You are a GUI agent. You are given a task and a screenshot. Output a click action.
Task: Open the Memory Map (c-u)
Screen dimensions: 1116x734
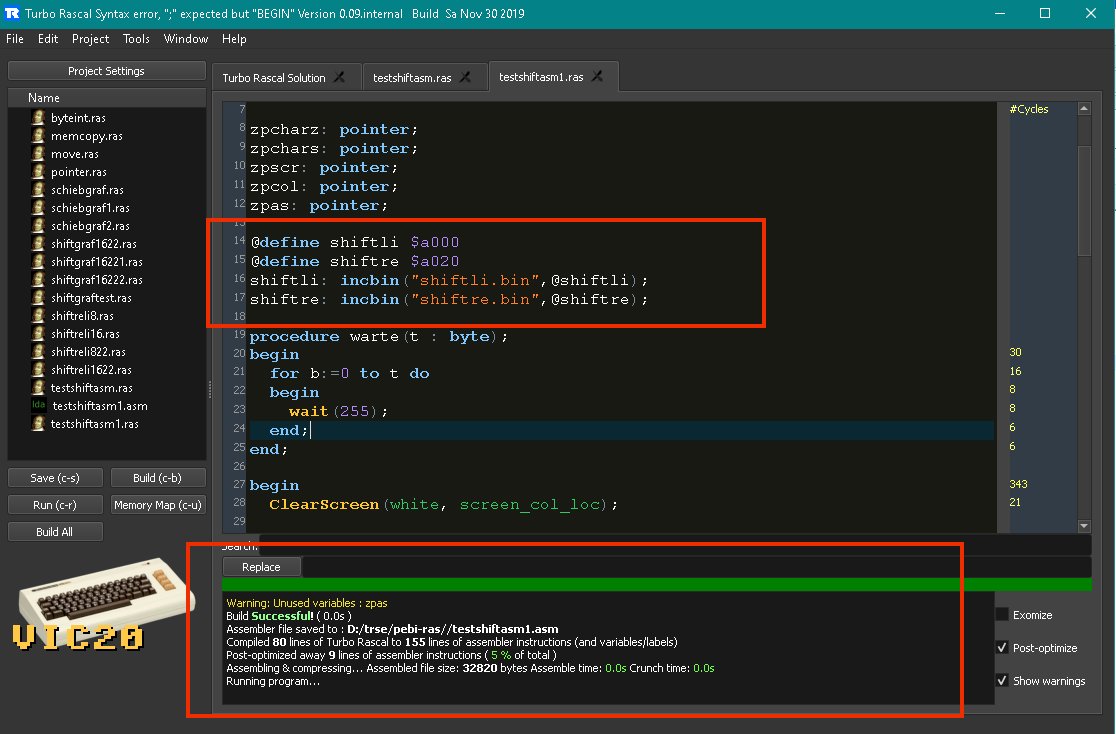pos(157,505)
